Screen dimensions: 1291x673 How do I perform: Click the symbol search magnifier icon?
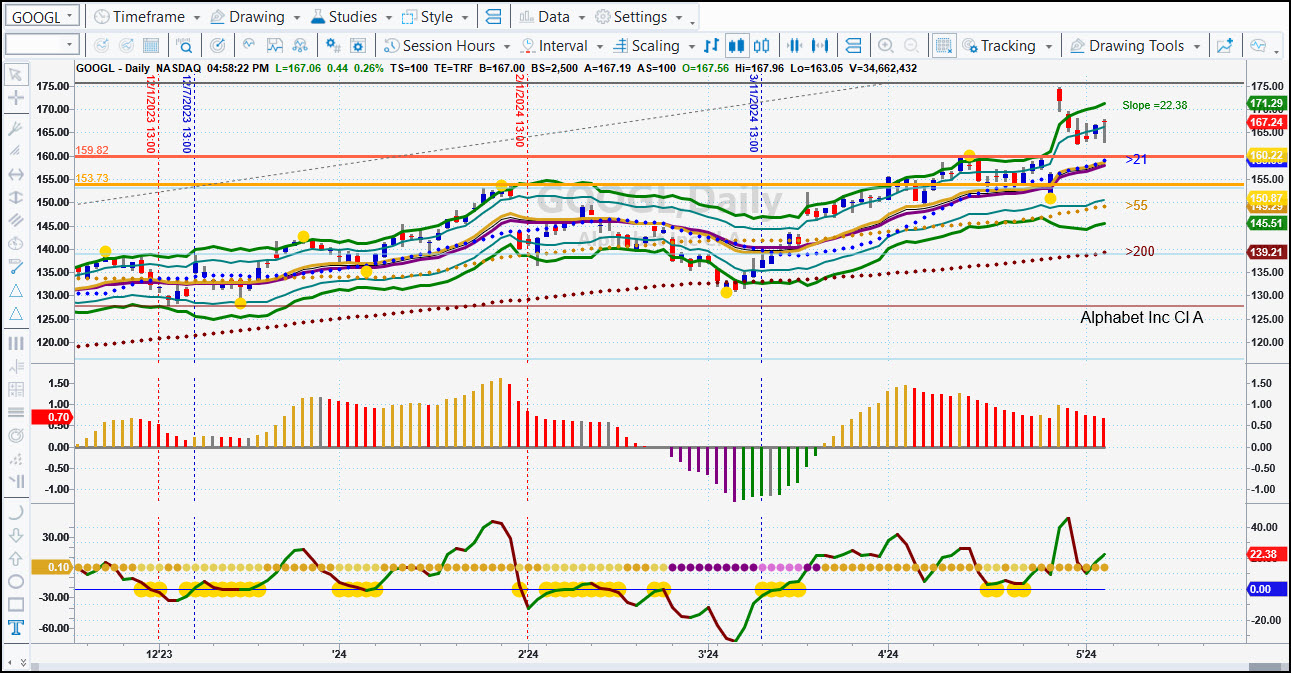(185, 46)
